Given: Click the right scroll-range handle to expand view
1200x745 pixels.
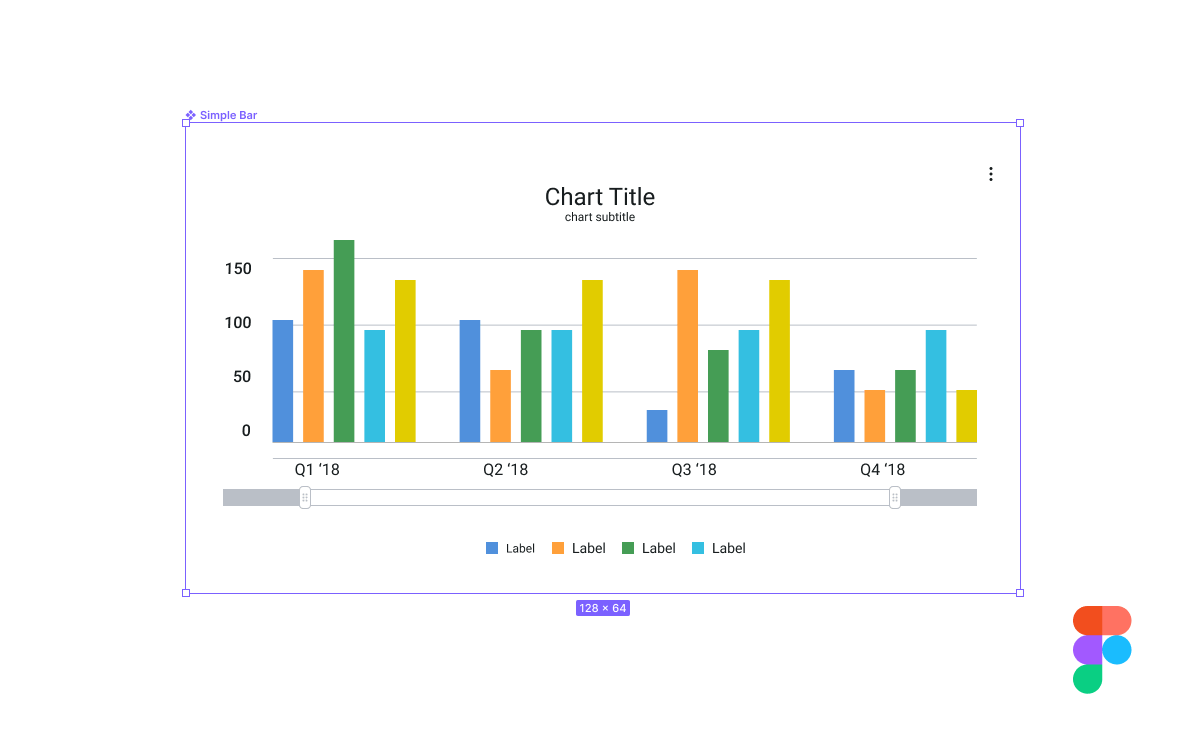Looking at the screenshot, I should click(894, 497).
